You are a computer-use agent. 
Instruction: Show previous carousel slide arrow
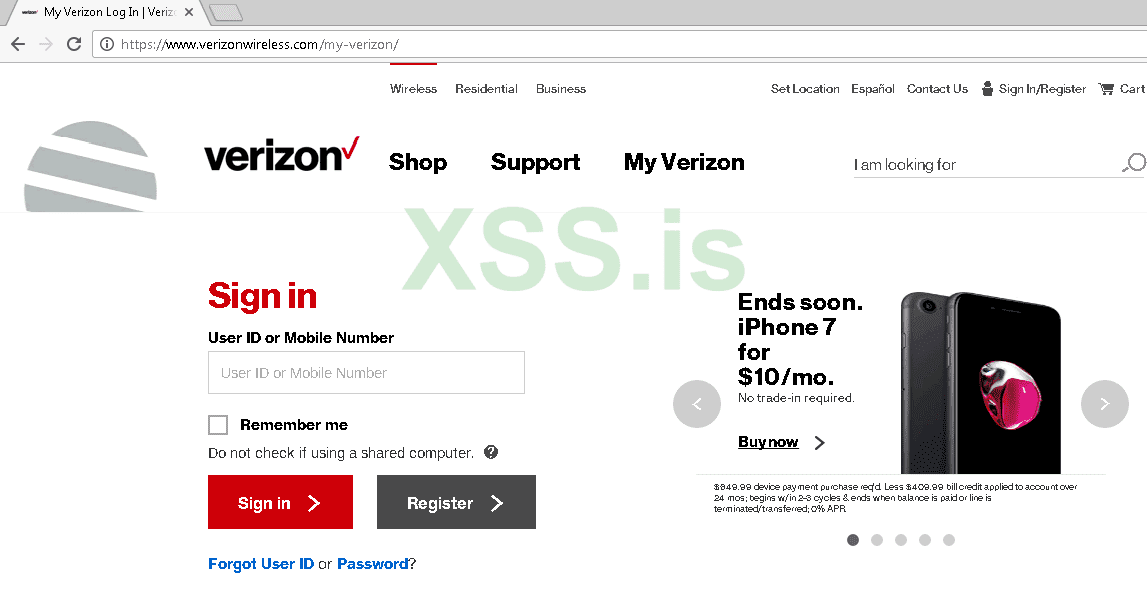point(696,404)
